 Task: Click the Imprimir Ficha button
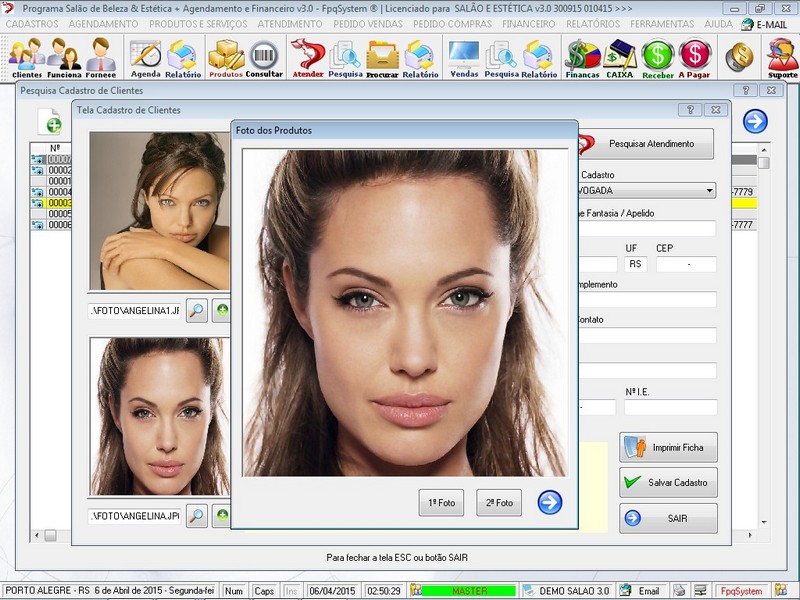point(668,447)
